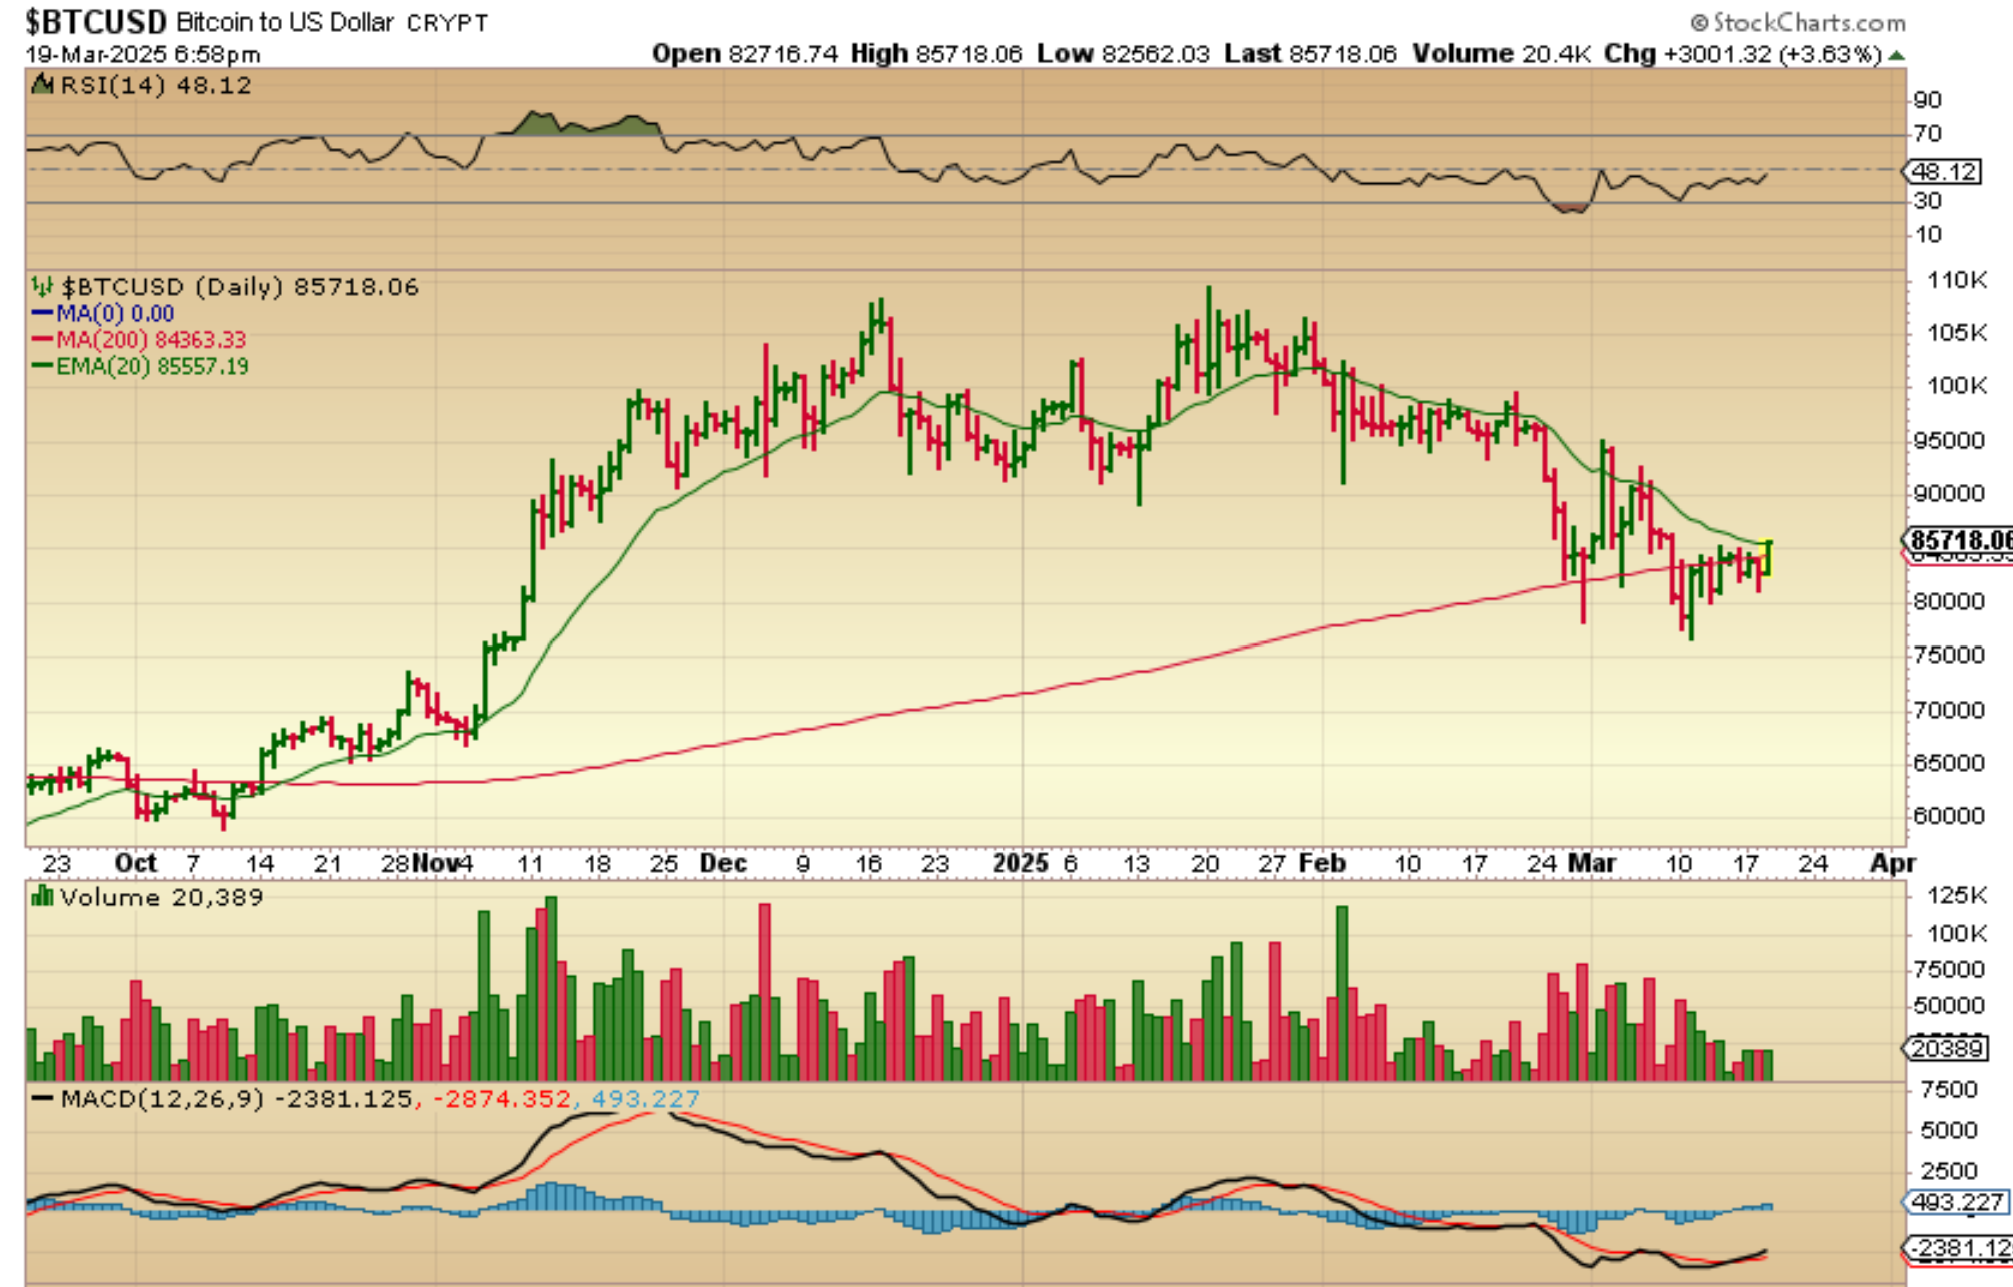This screenshot has width=2013, height=1287.
Task: Click the black MACD line legend marker
Action: [x=42, y=1099]
